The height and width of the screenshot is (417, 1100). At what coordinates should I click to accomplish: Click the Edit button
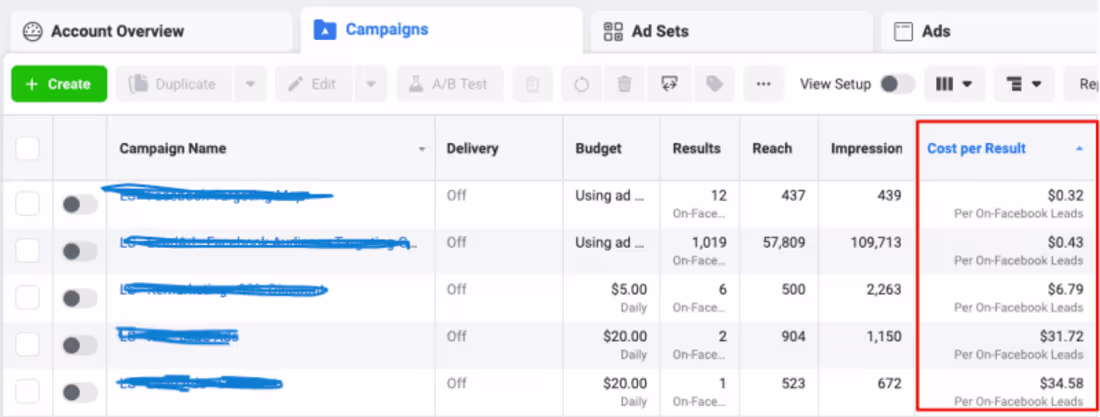(314, 84)
